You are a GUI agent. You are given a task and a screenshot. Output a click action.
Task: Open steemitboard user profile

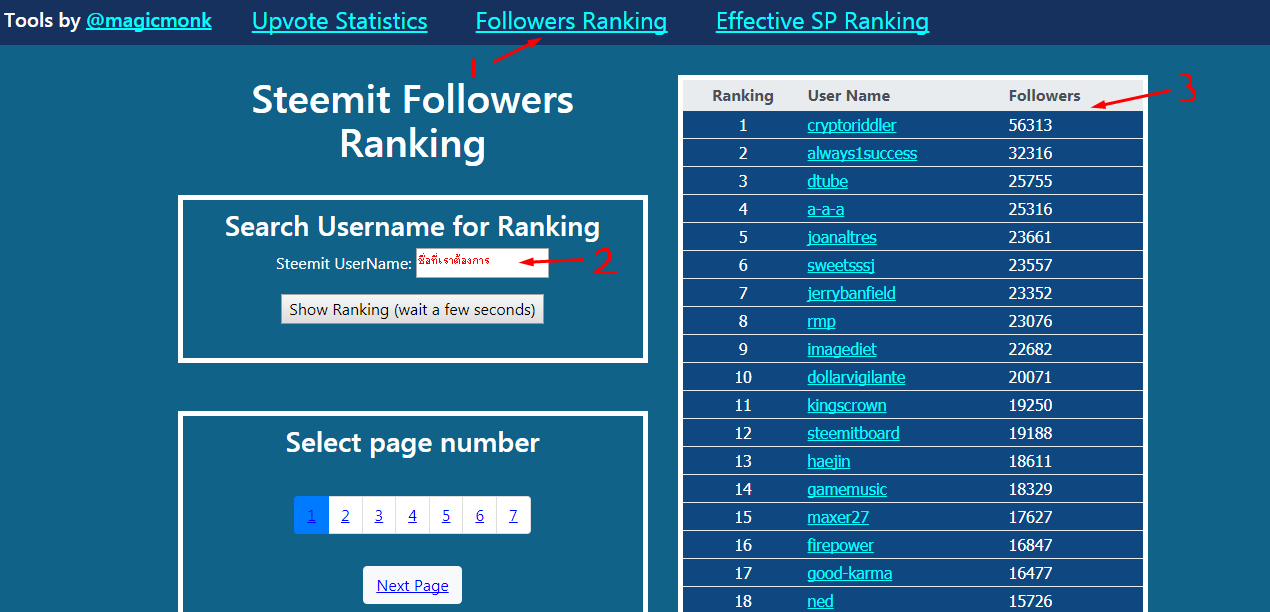coord(854,433)
